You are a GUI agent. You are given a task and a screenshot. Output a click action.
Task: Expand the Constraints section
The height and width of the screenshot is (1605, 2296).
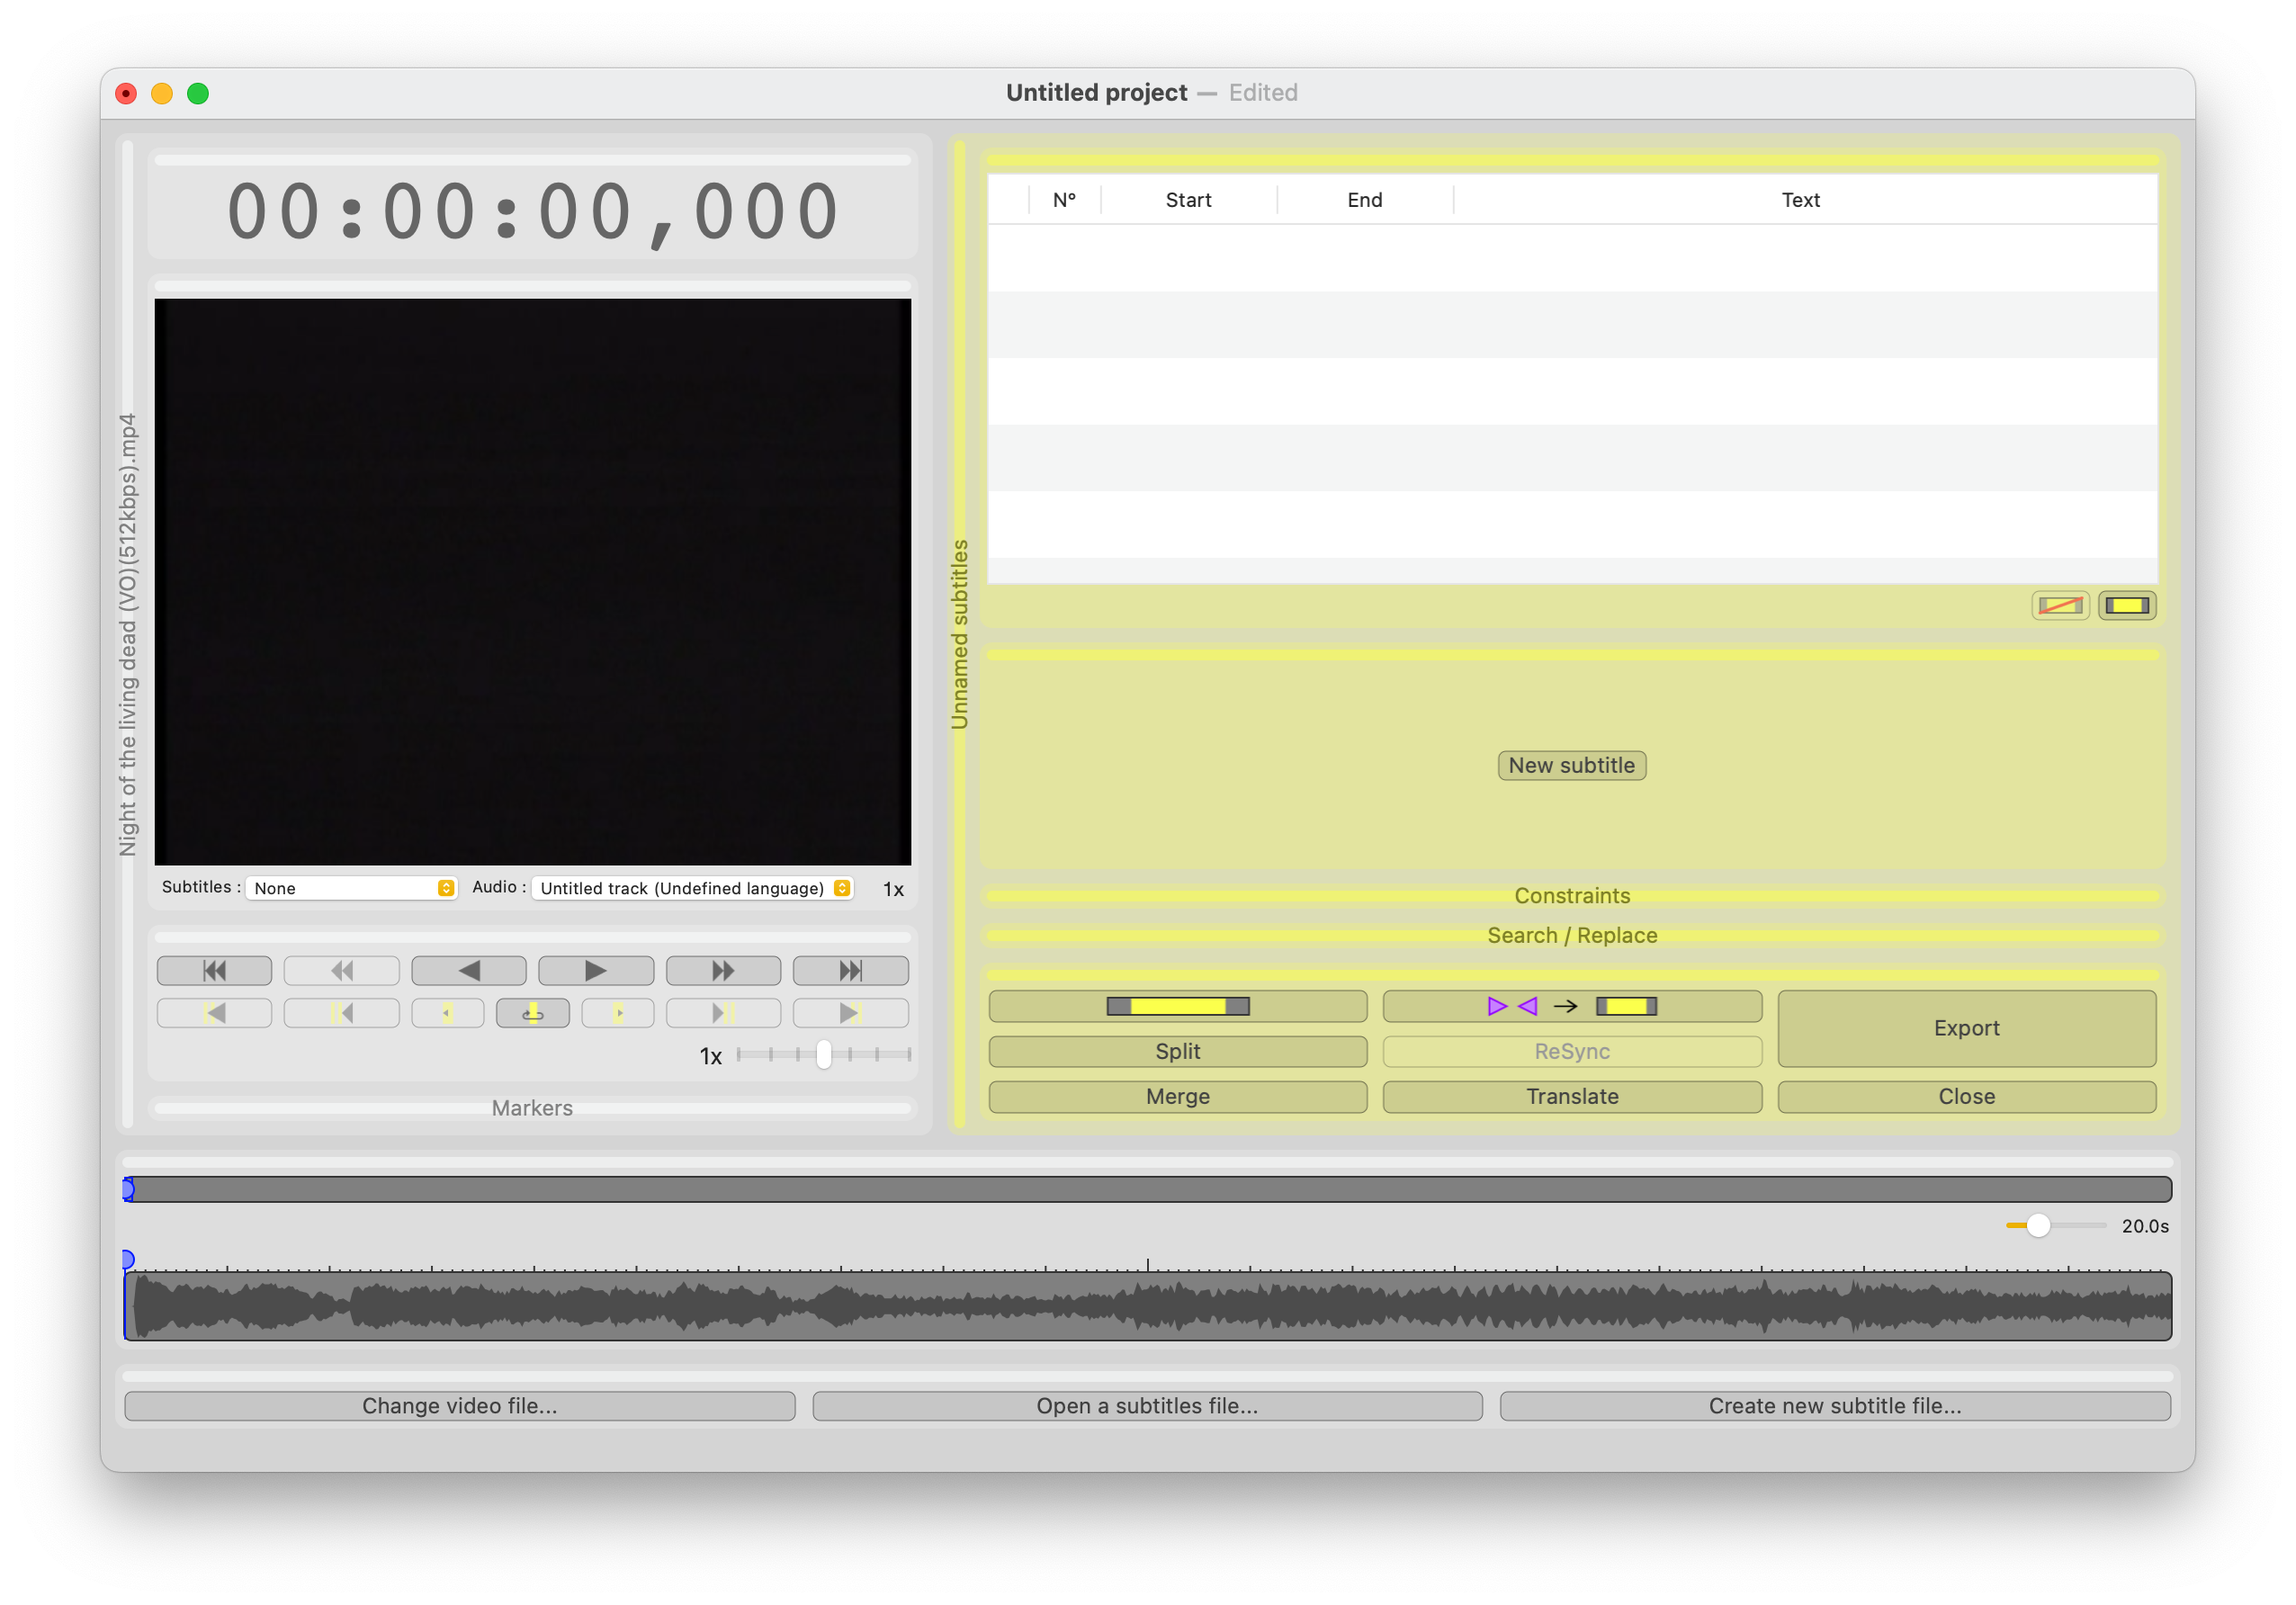1571,895
